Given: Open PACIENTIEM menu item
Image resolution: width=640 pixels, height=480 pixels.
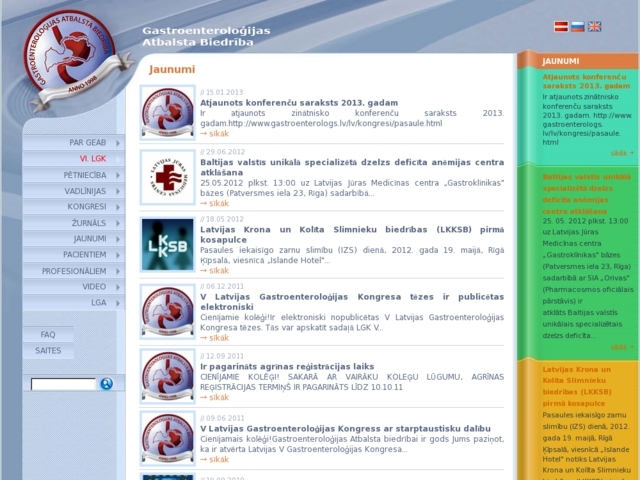Looking at the screenshot, I should (74, 254).
